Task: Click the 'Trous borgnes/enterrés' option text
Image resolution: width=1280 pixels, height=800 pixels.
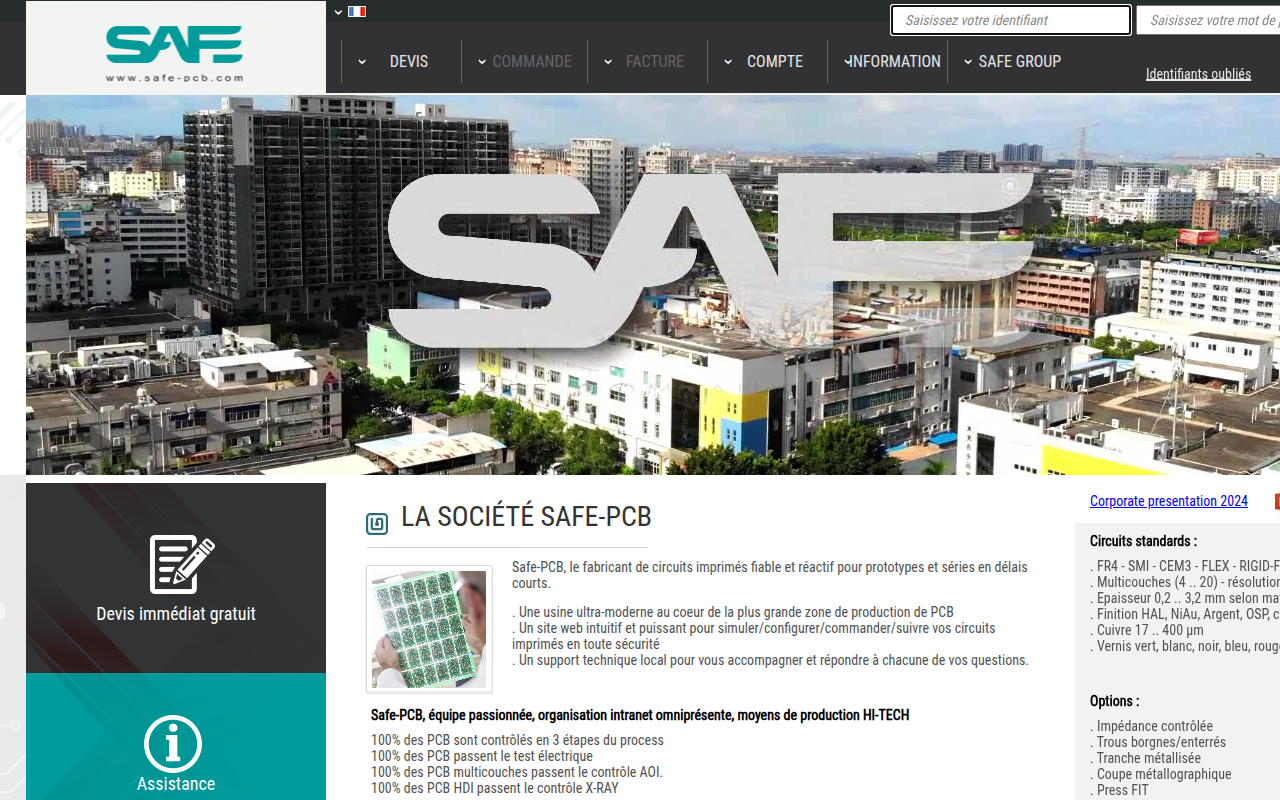Action: pos(1158,742)
